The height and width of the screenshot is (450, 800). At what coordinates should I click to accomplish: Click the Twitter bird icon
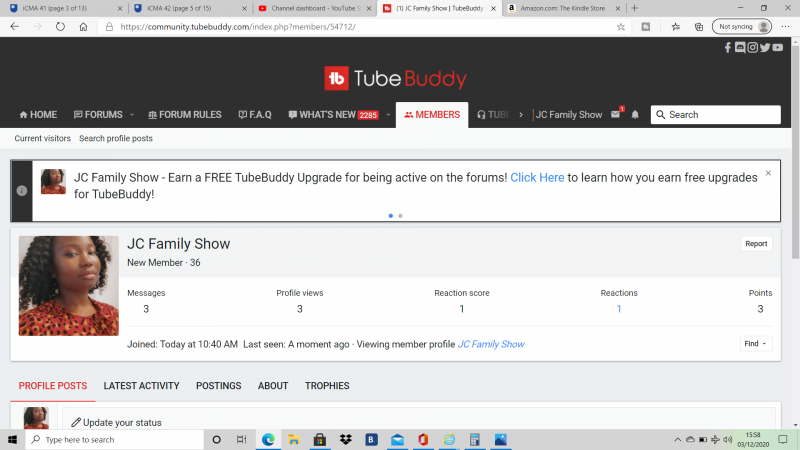765,47
